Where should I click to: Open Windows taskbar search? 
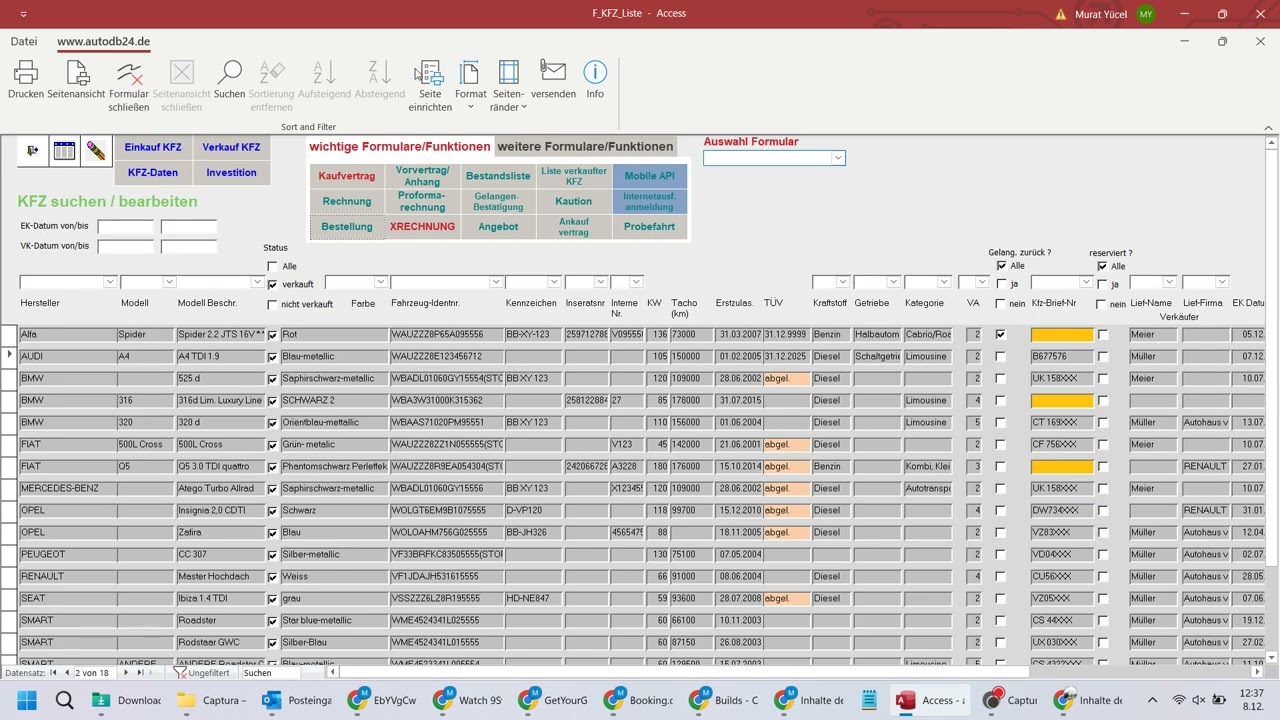click(65, 700)
